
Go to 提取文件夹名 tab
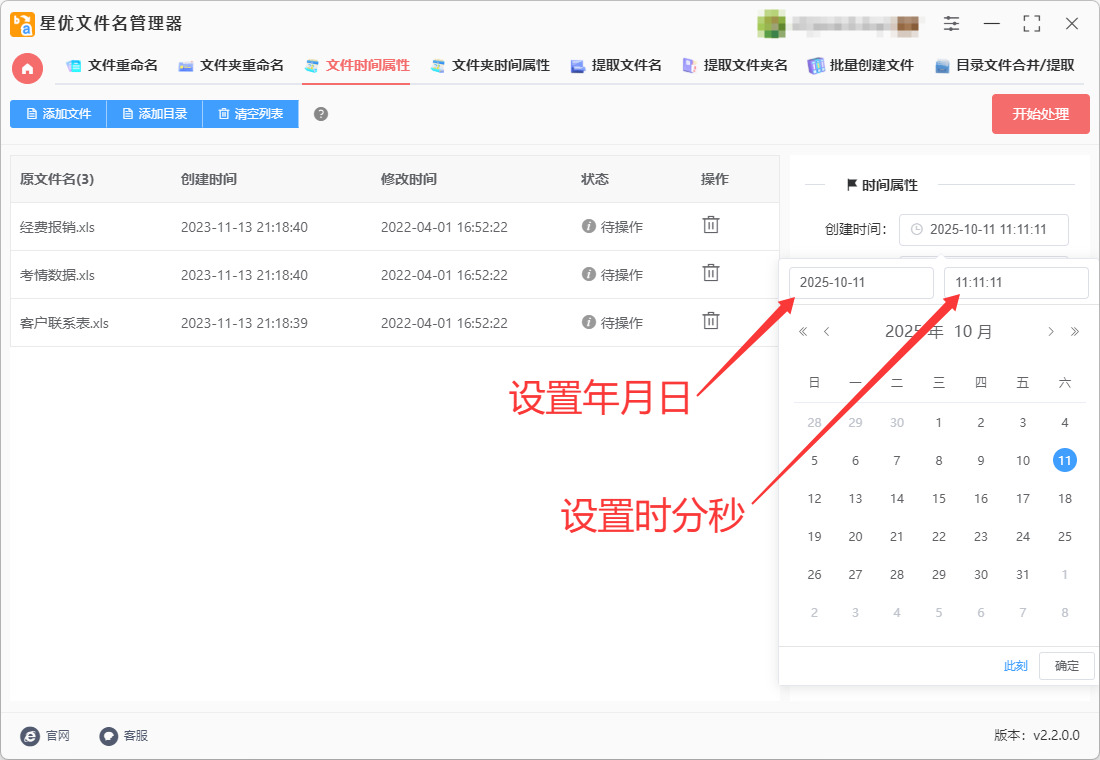[735, 66]
